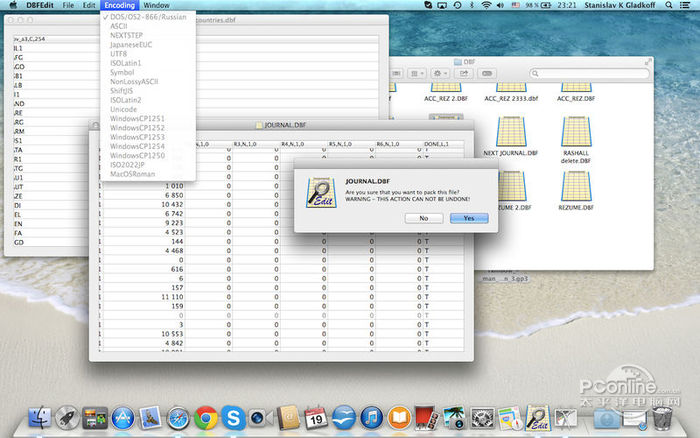Open the NEXT JOURNAL.DBF file icon
Viewport: 700px width, 438px height.
(510, 131)
